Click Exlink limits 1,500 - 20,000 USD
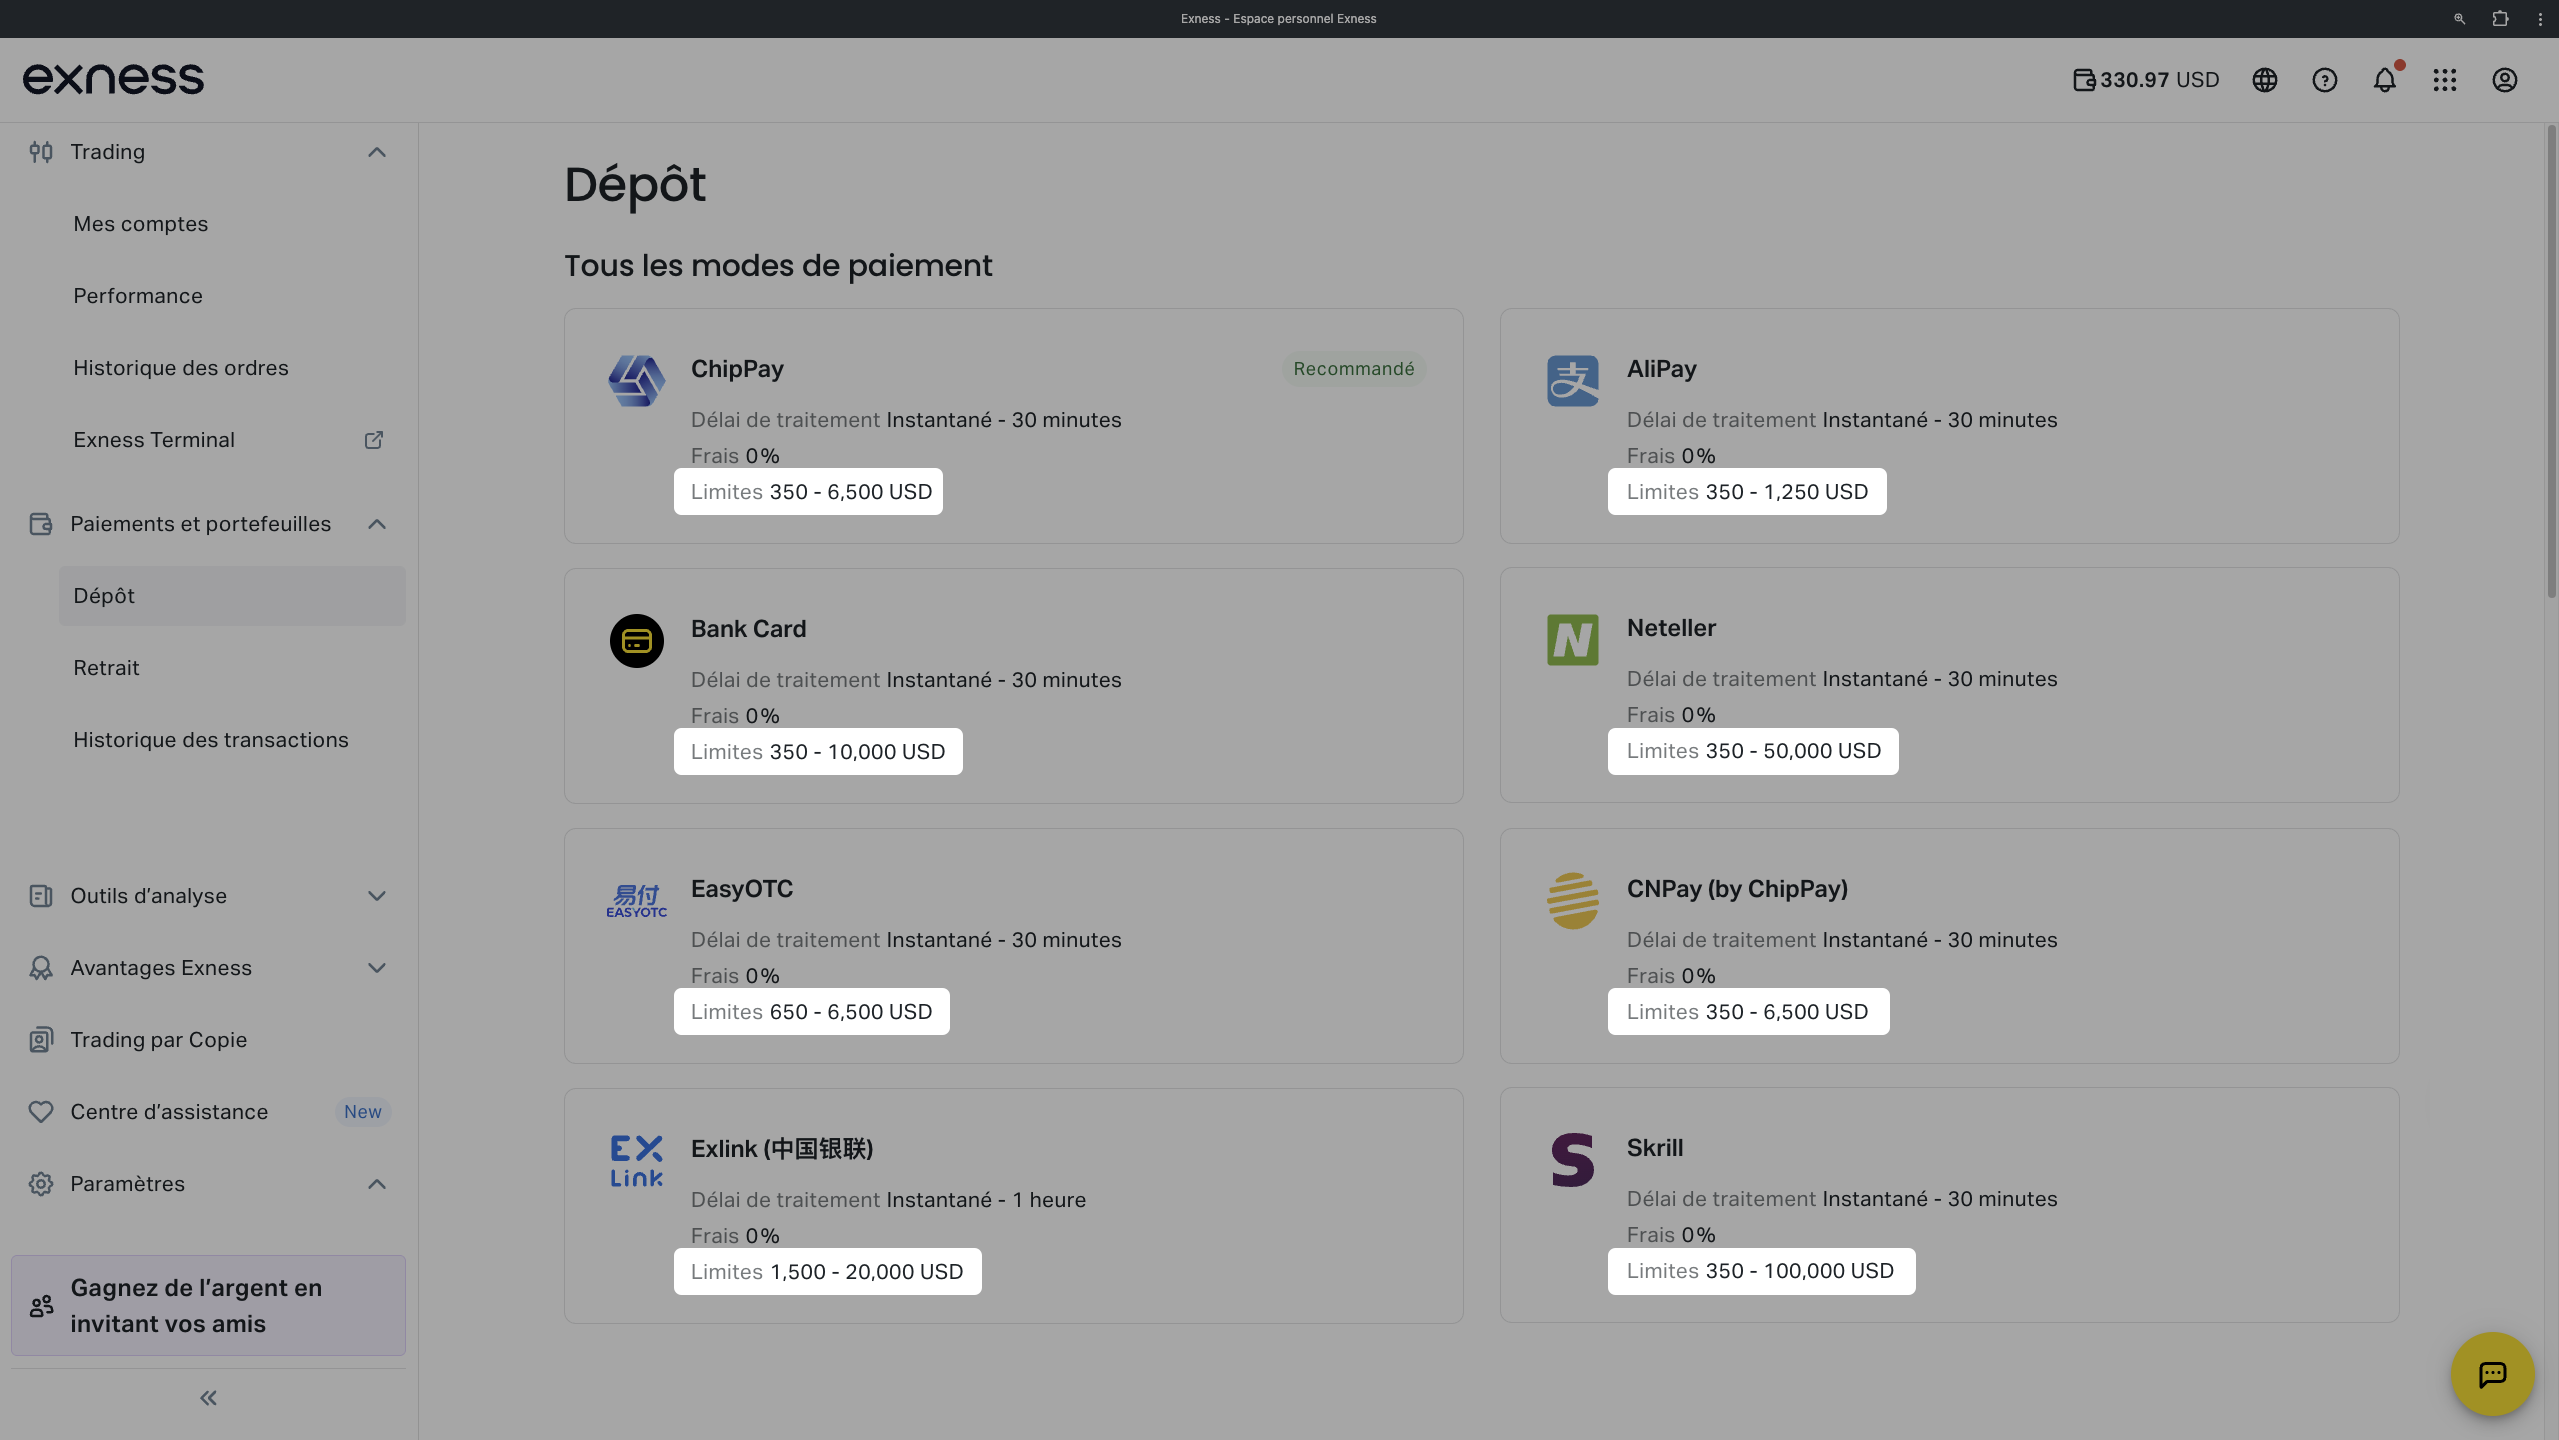The width and height of the screenshot is (2559, 1440). click(827, 1272)
